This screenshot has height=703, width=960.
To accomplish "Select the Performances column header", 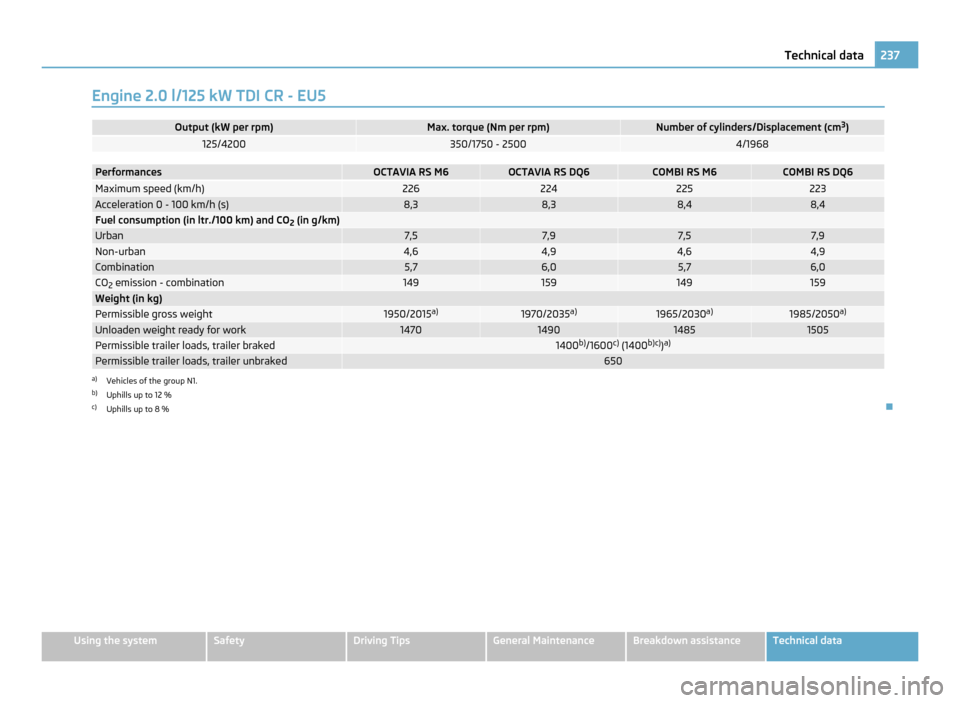I will point(129,172).
